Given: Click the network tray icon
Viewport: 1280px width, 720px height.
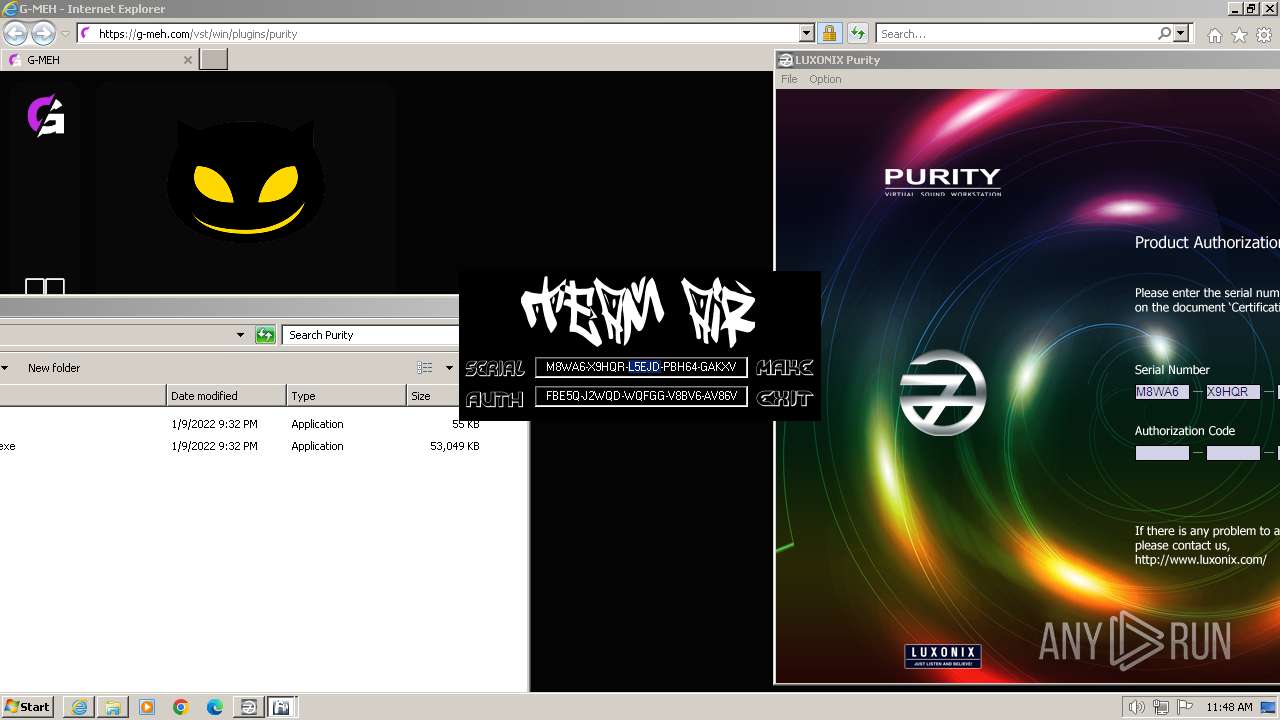Looking at the screenshot, I should tap(1161, 707).
